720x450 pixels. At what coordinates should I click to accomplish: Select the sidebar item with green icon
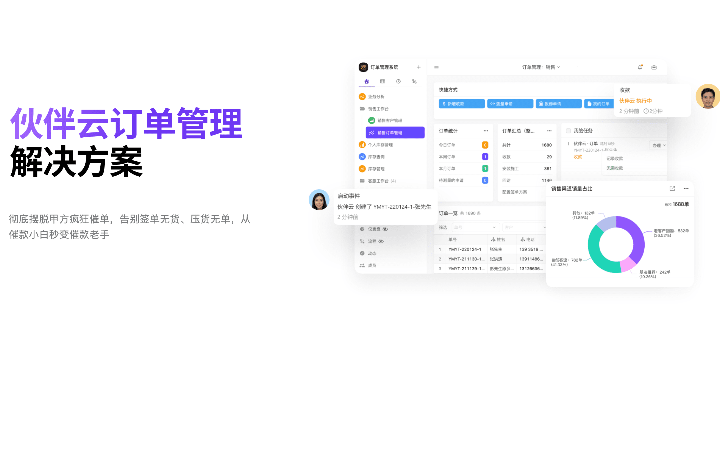(395, 120)
